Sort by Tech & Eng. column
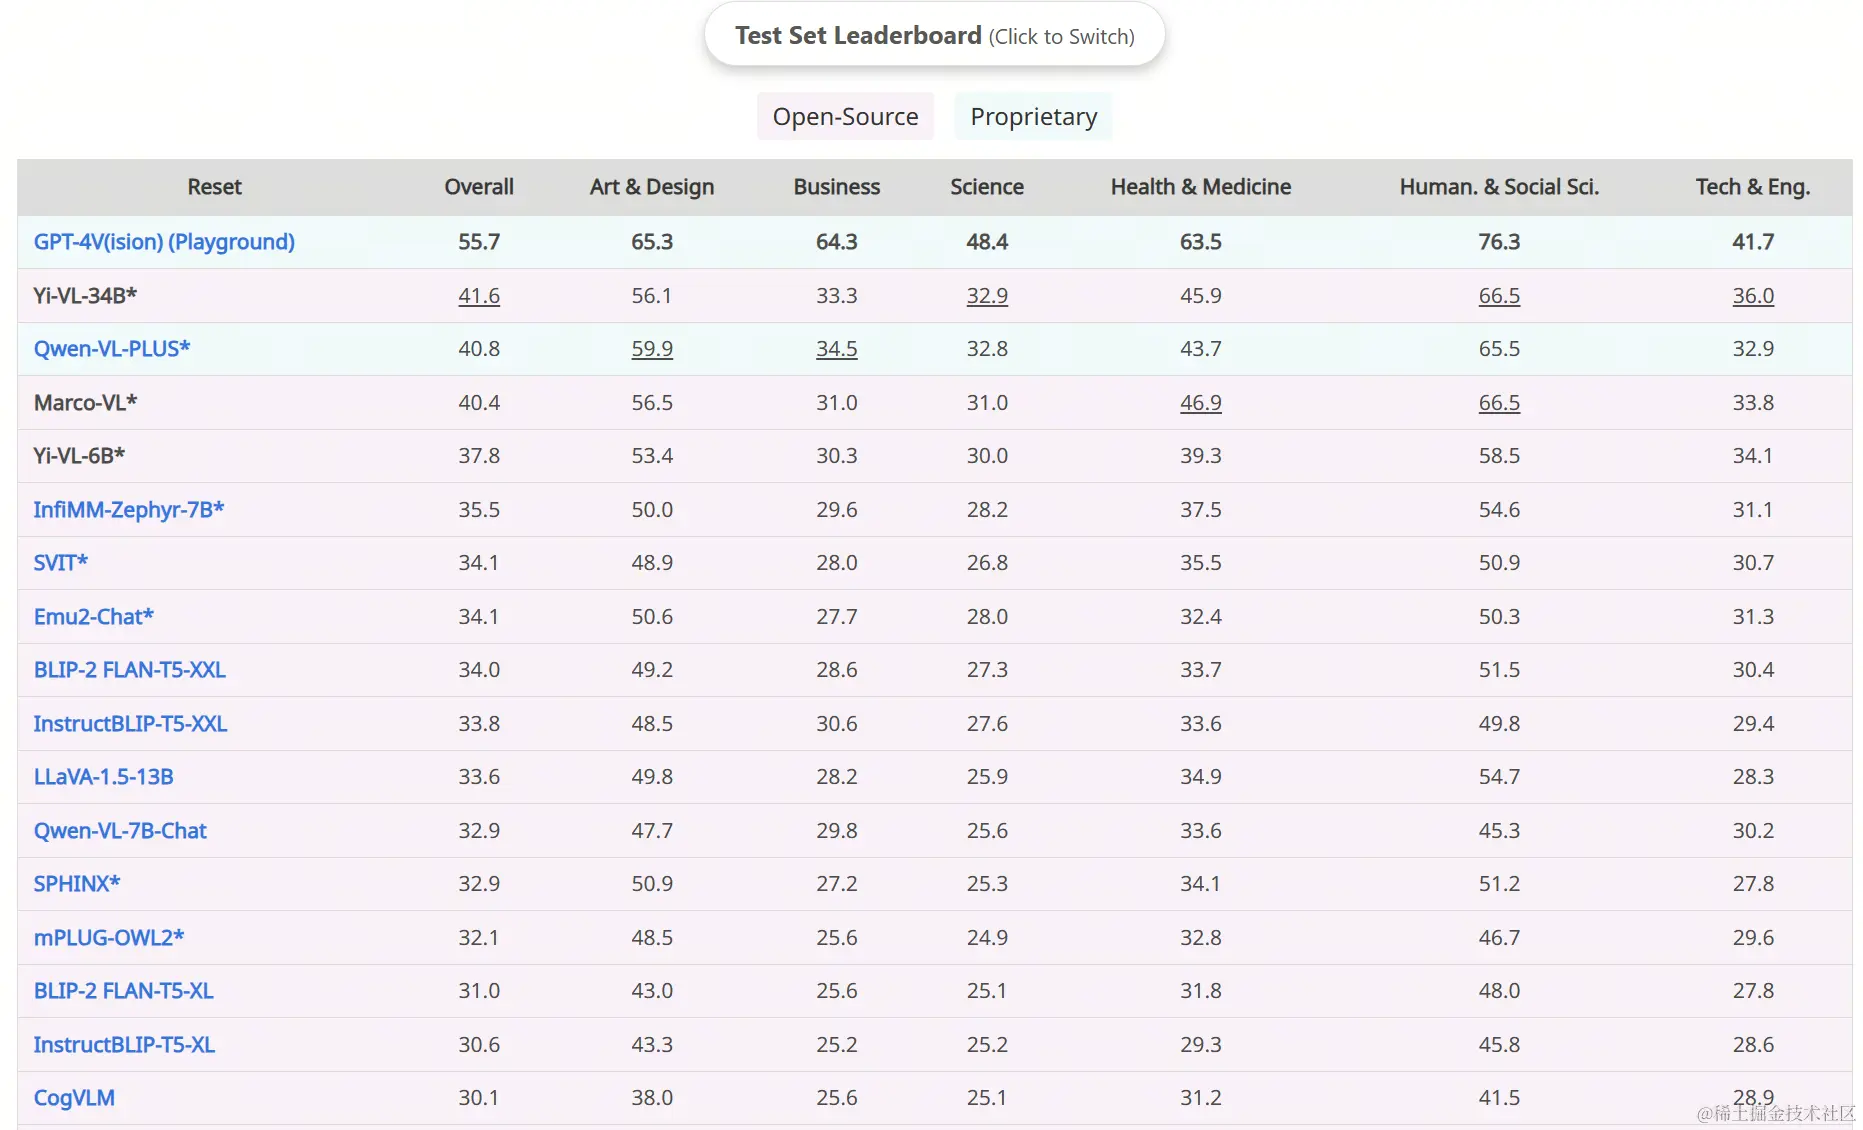1863x1130 pixels. click(x=1753, y=187)
